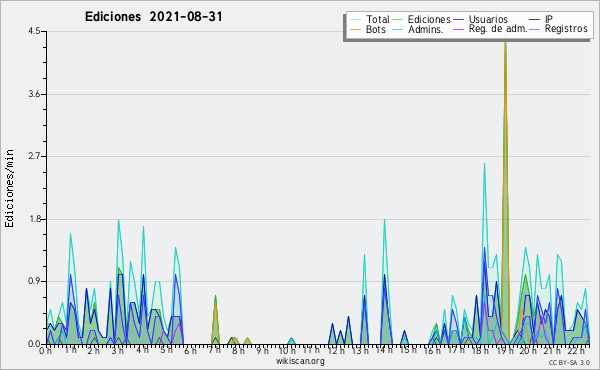Click the 4.5 y-axis value
600x370 pixels.
tap(34, 31)
